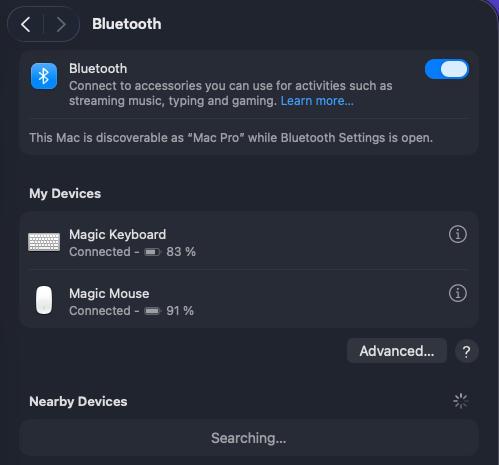Turn off the Bluetooth switch
499x465 pixels.
[x=447, y=69]
